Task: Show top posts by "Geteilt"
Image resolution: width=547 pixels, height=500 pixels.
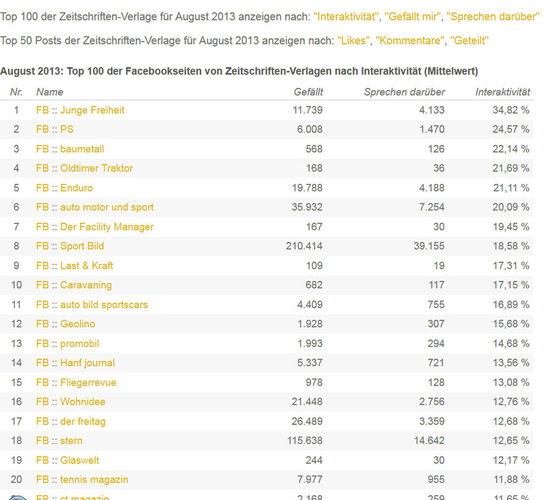Action: point(469,41)
